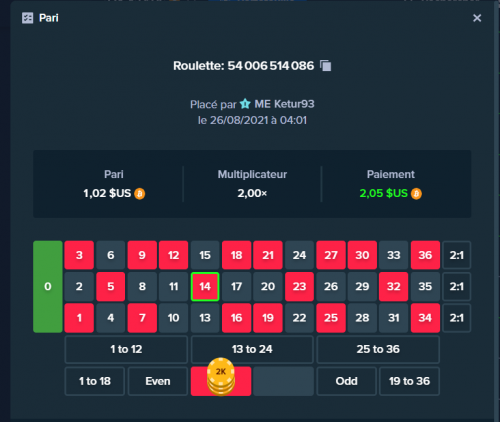This screenshot has width=500, height=422.
Task: Close the Pari dialog
Action: (x=477, y=18)
